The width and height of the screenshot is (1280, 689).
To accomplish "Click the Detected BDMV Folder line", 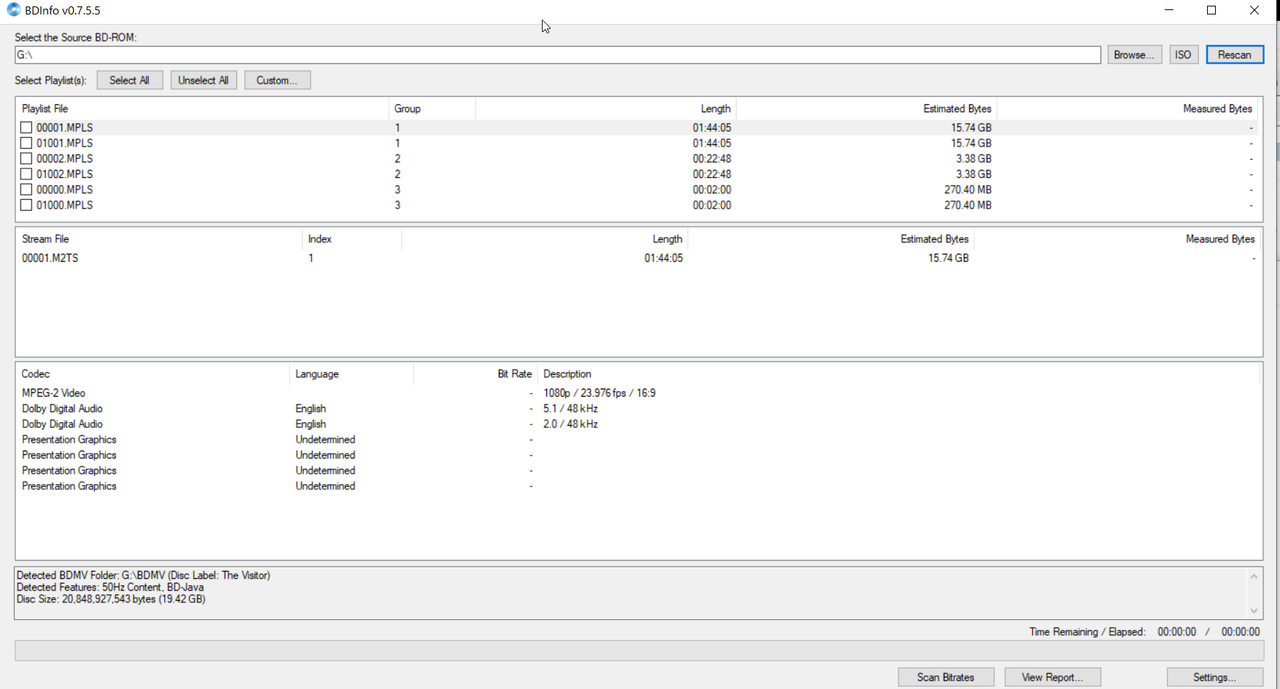I will coord(143,576).
